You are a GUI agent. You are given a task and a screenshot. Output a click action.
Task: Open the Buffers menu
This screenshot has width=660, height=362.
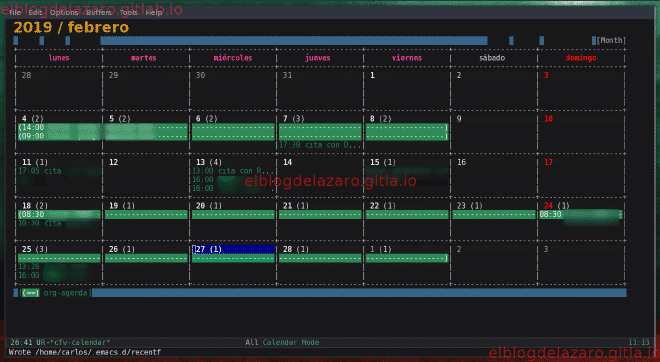[x=99, y=13]
